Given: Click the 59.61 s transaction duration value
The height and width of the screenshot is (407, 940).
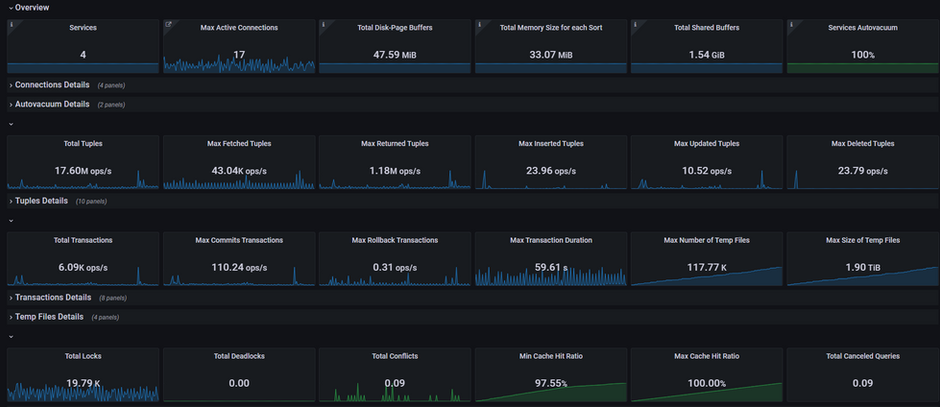Looking at the screenshot, I should (x=550, y=268).
